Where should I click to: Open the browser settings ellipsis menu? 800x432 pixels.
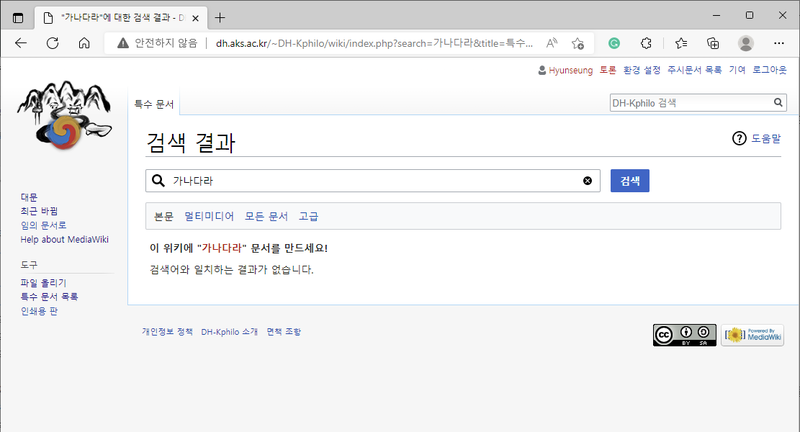coord(779,43)
